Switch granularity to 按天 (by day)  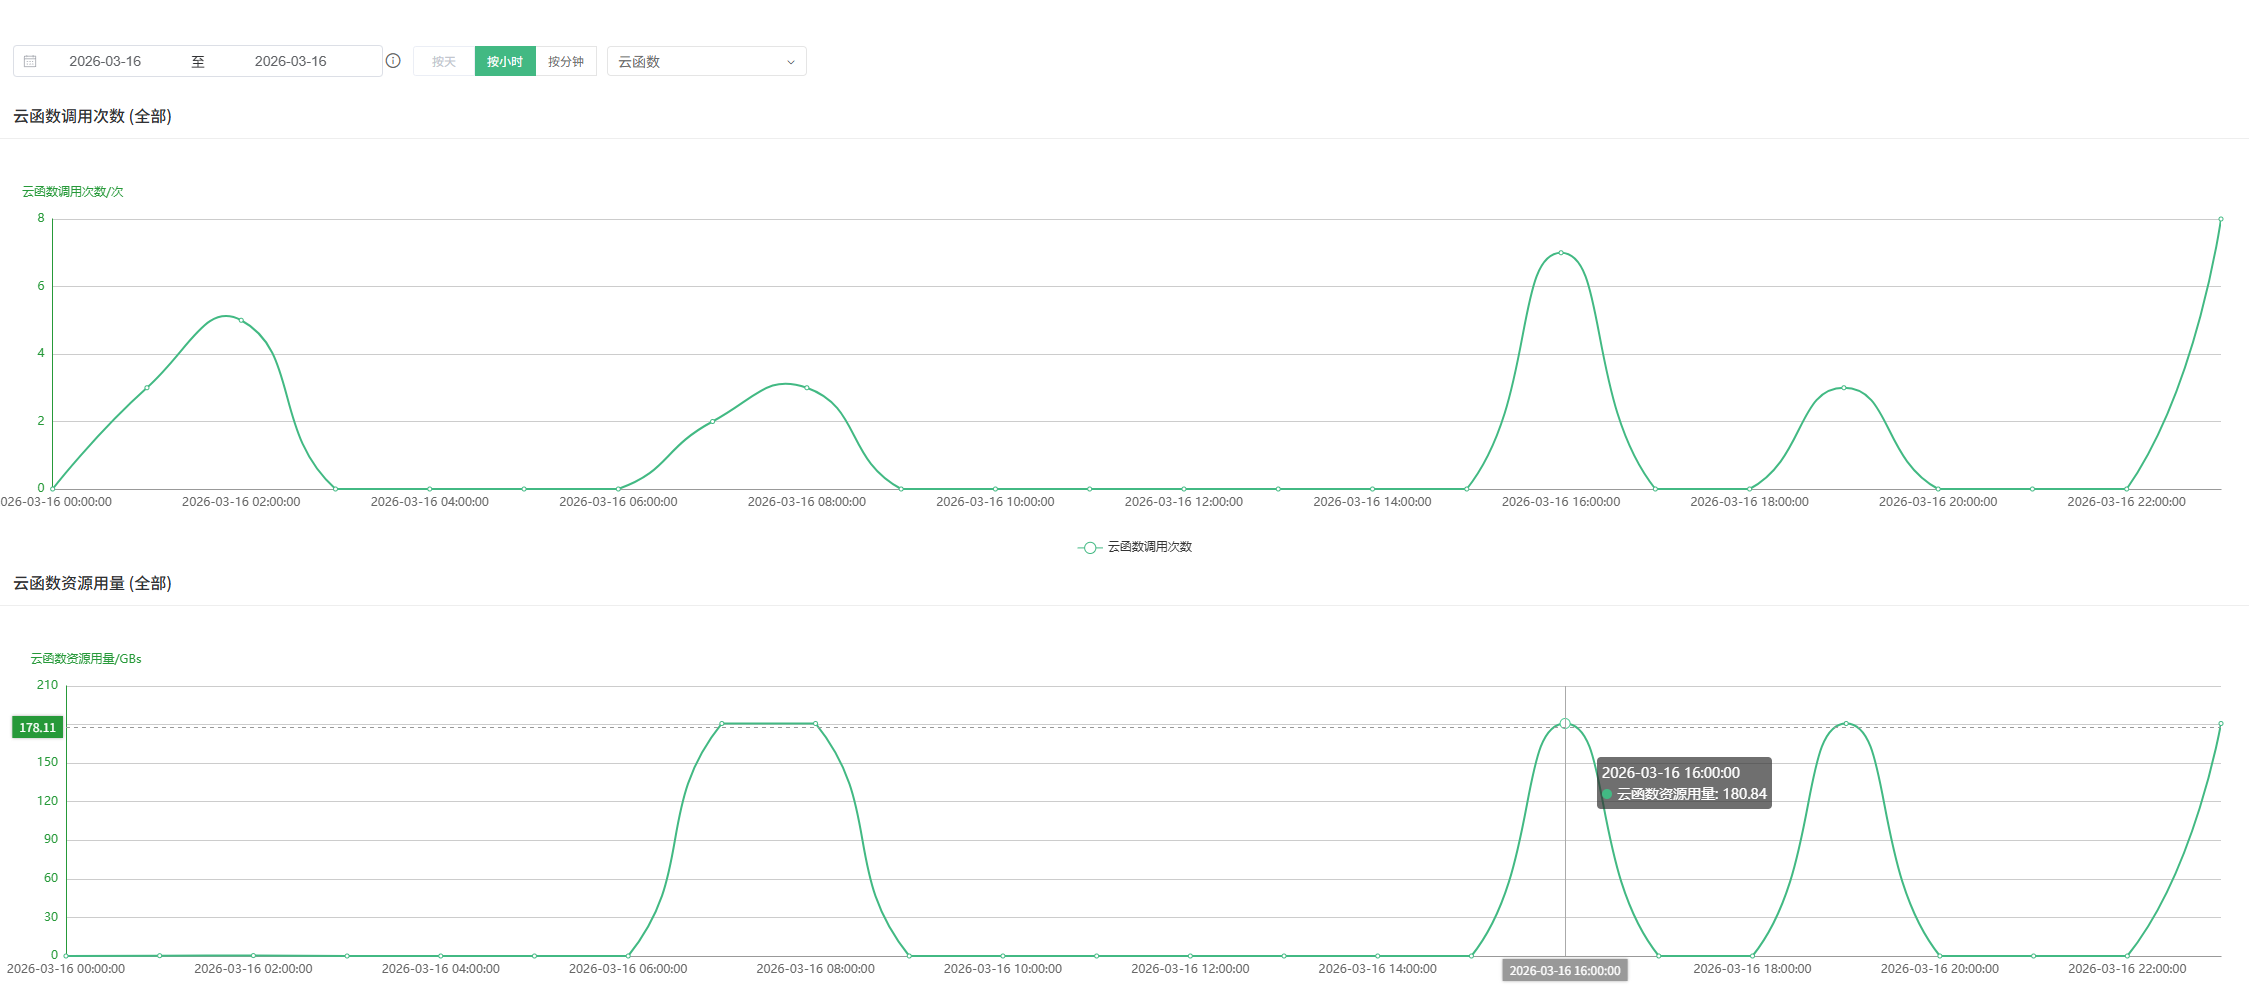444,61
